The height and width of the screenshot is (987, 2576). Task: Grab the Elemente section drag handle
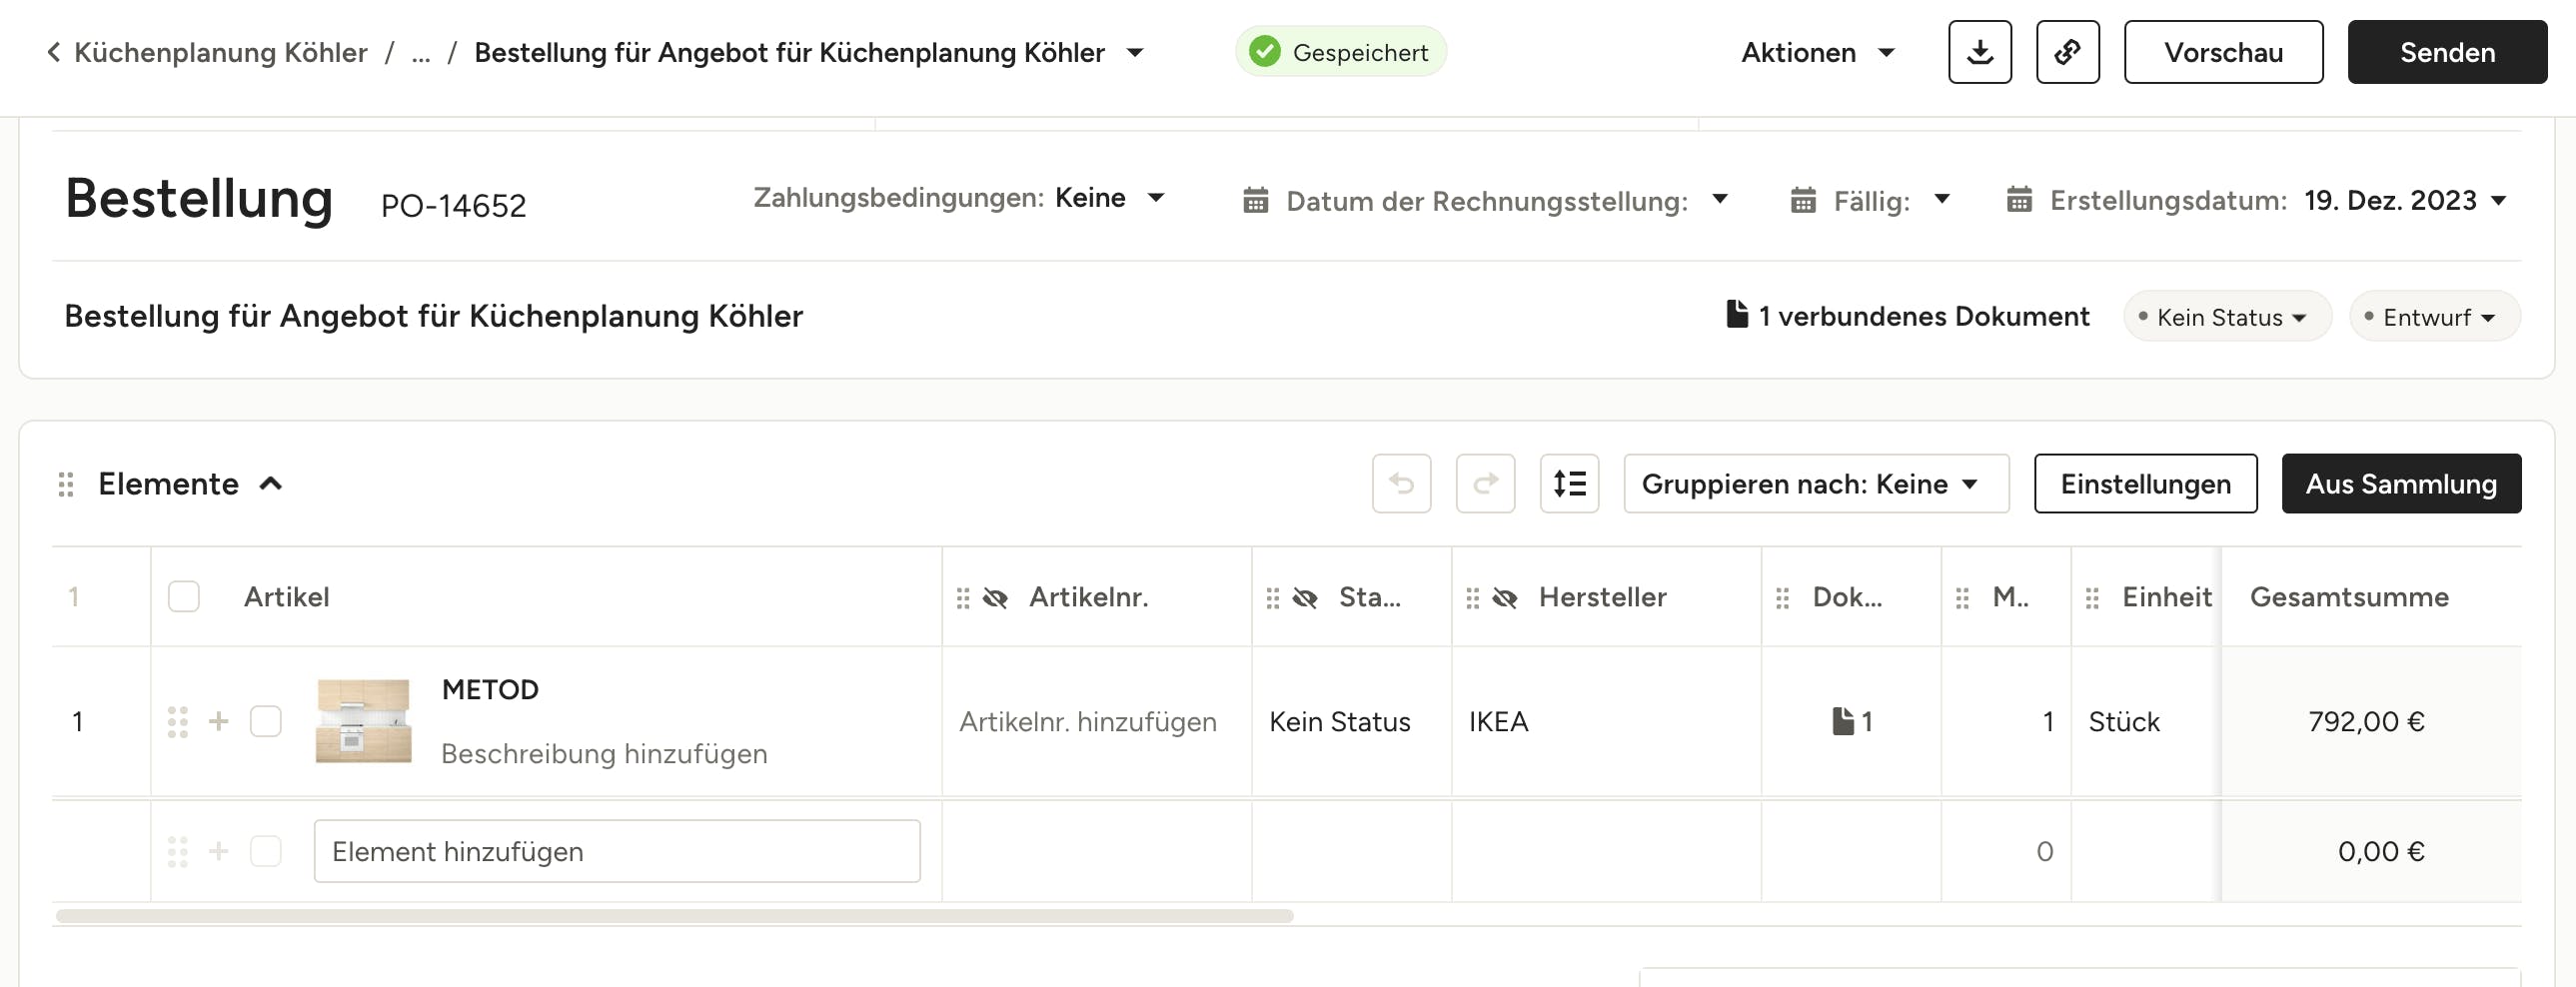(x=66, y=485)
